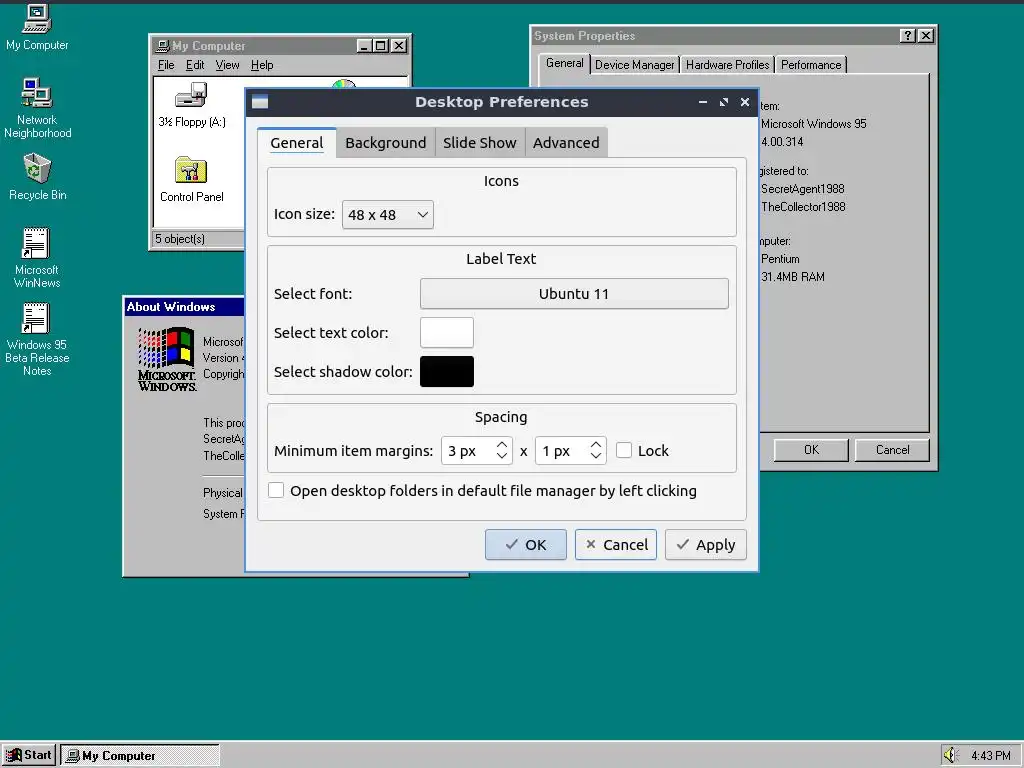Image resolution: width=1024 pixels, height=768 pixels.
Task: Maximize the My Computer window
Action: (x=381, y=46)
